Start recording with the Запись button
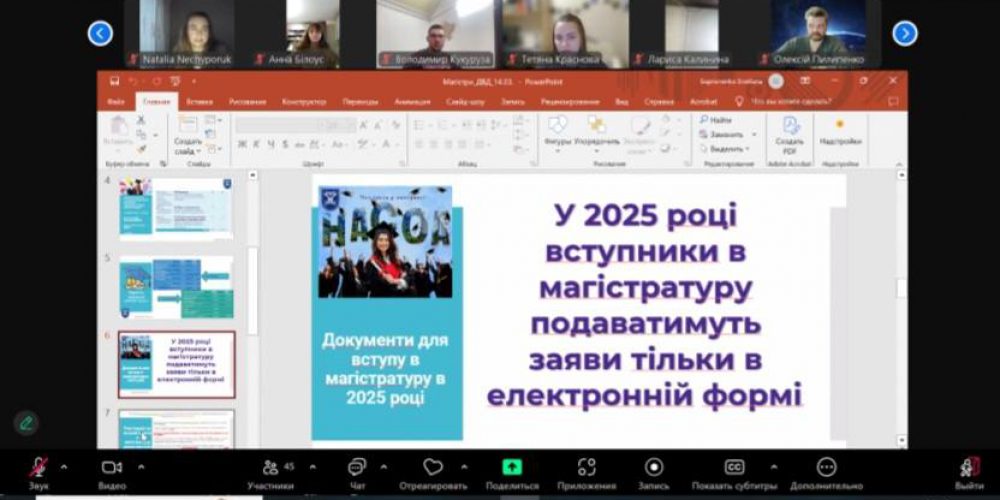Screen dimensions: 1000x500 (x=654, y=468)
